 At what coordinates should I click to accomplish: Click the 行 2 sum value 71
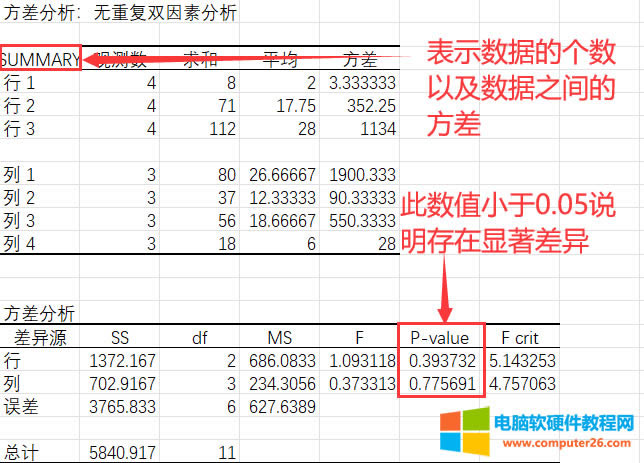click(227, 106)
